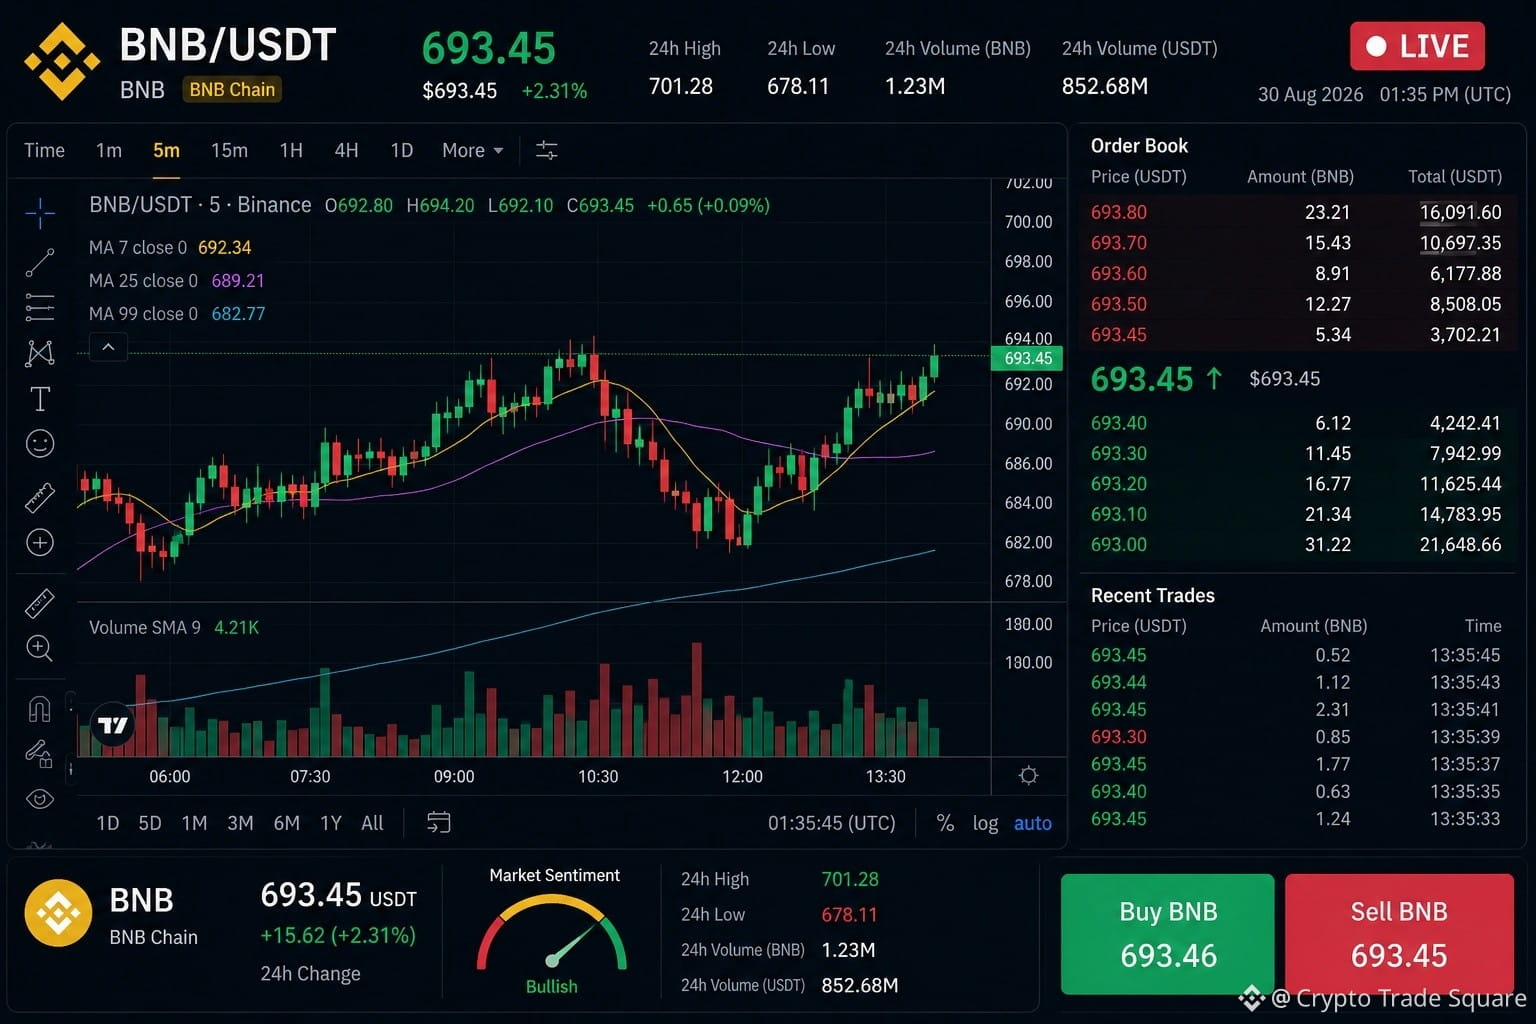The height and width of the screenshot is (1024, 1536).
Task: Toggle lock all drawings icon
Action: point(40,753)
